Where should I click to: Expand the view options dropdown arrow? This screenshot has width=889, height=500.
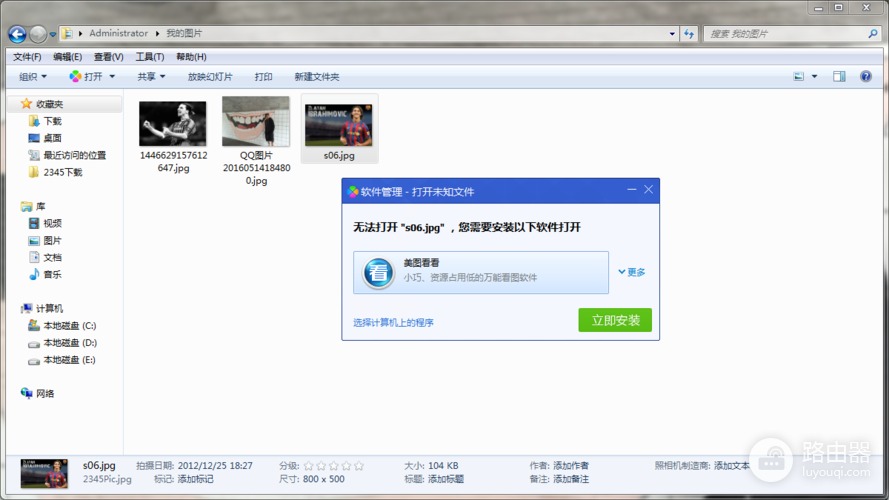point(814,77)
